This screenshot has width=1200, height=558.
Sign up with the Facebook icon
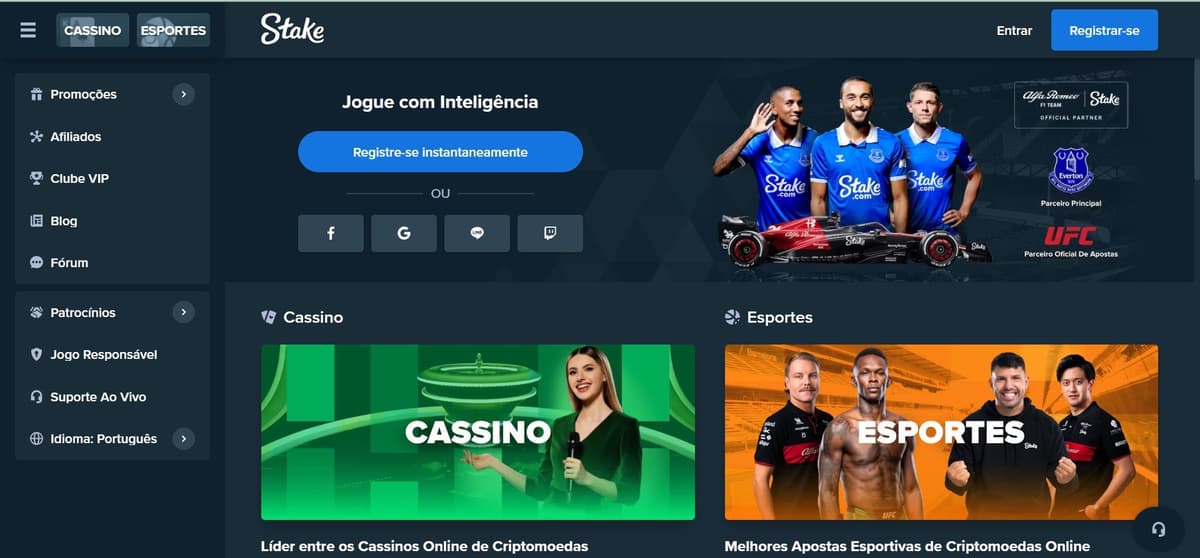click(330, 233)
